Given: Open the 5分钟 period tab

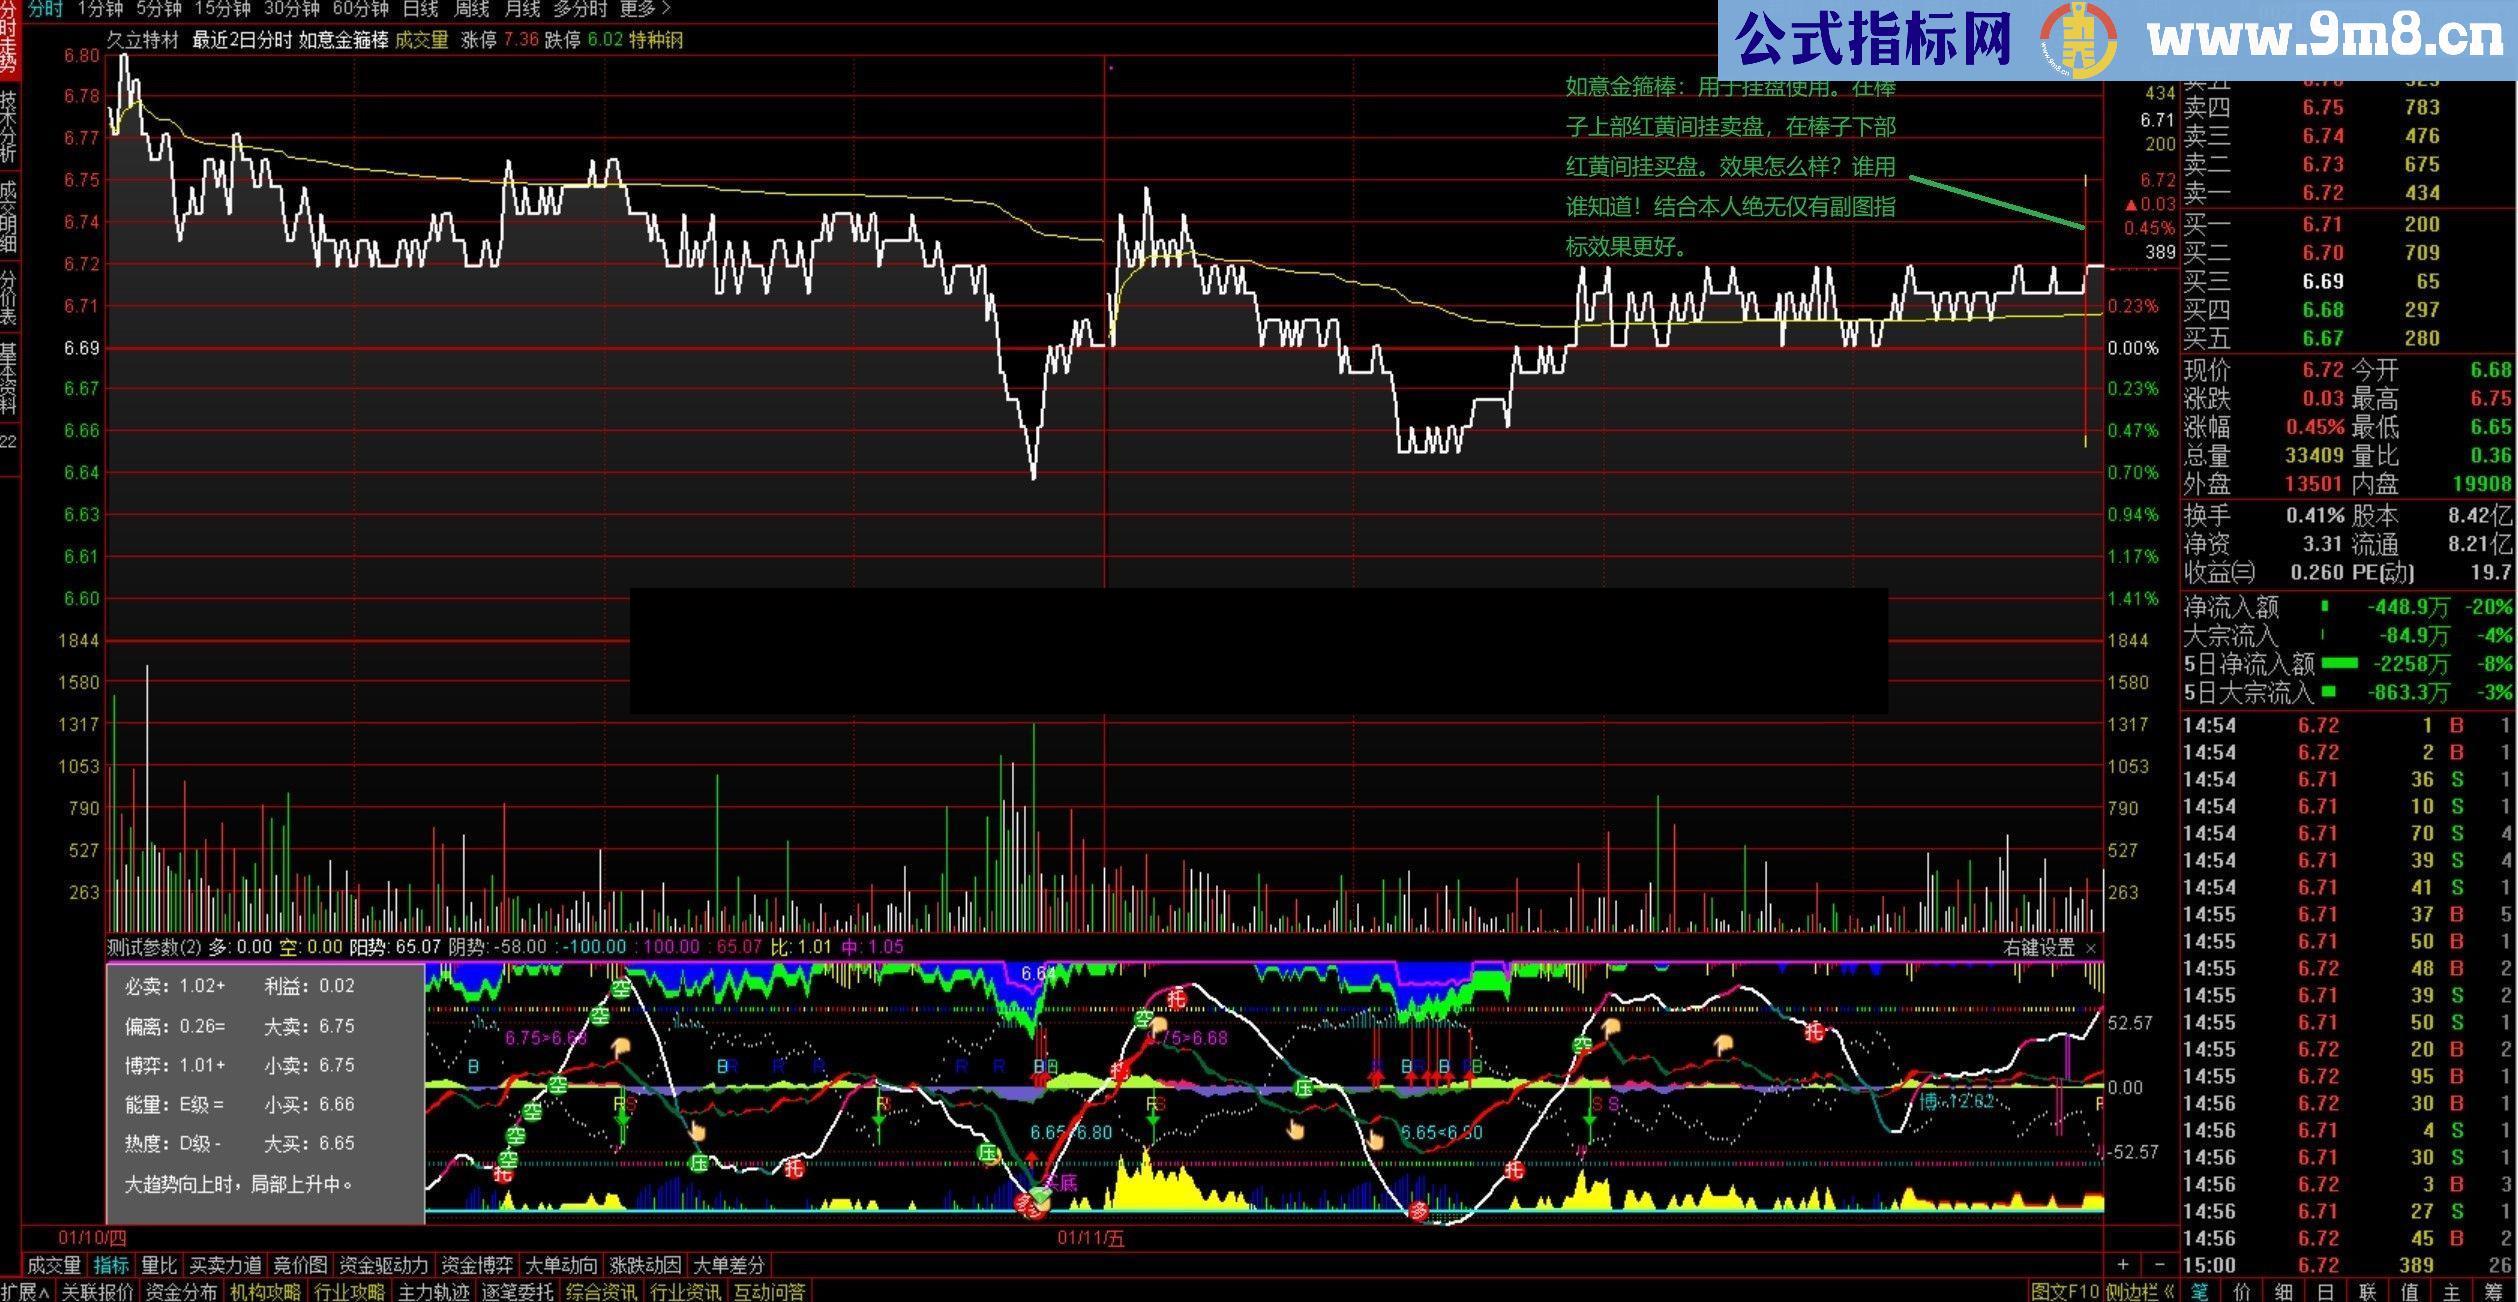Looking at the screenshot, I should click(159, 9).
